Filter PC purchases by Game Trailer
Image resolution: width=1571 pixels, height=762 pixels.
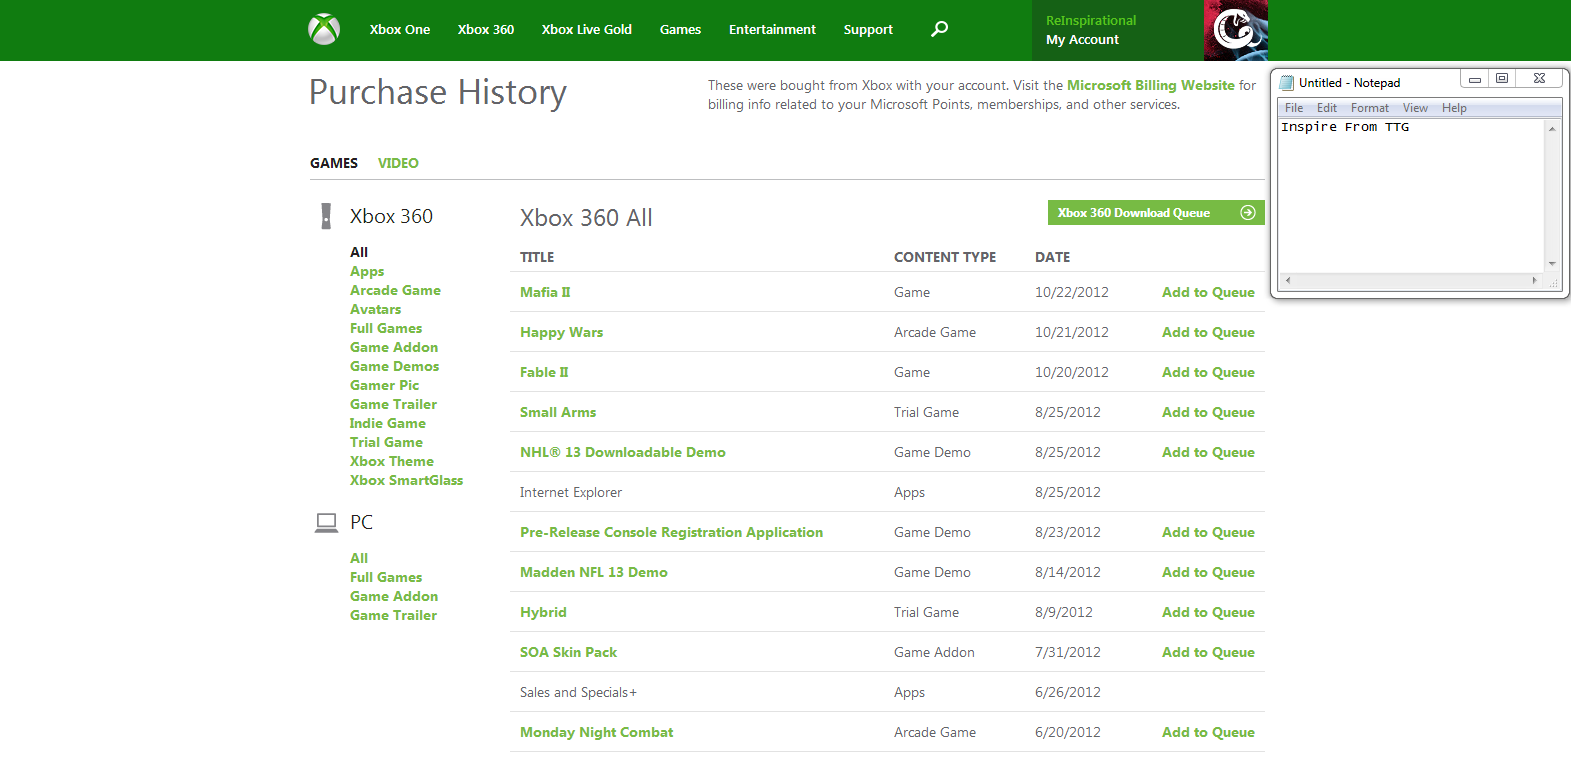(x=393, y=615)
